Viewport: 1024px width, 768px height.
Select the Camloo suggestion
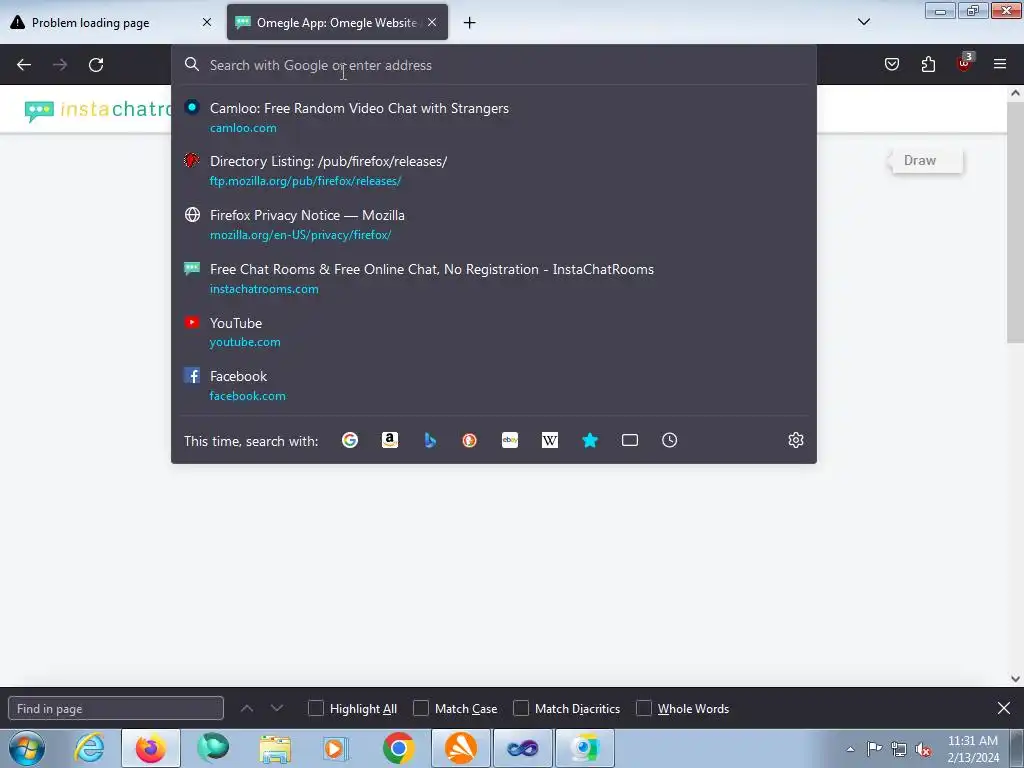[x=494, y=118]
